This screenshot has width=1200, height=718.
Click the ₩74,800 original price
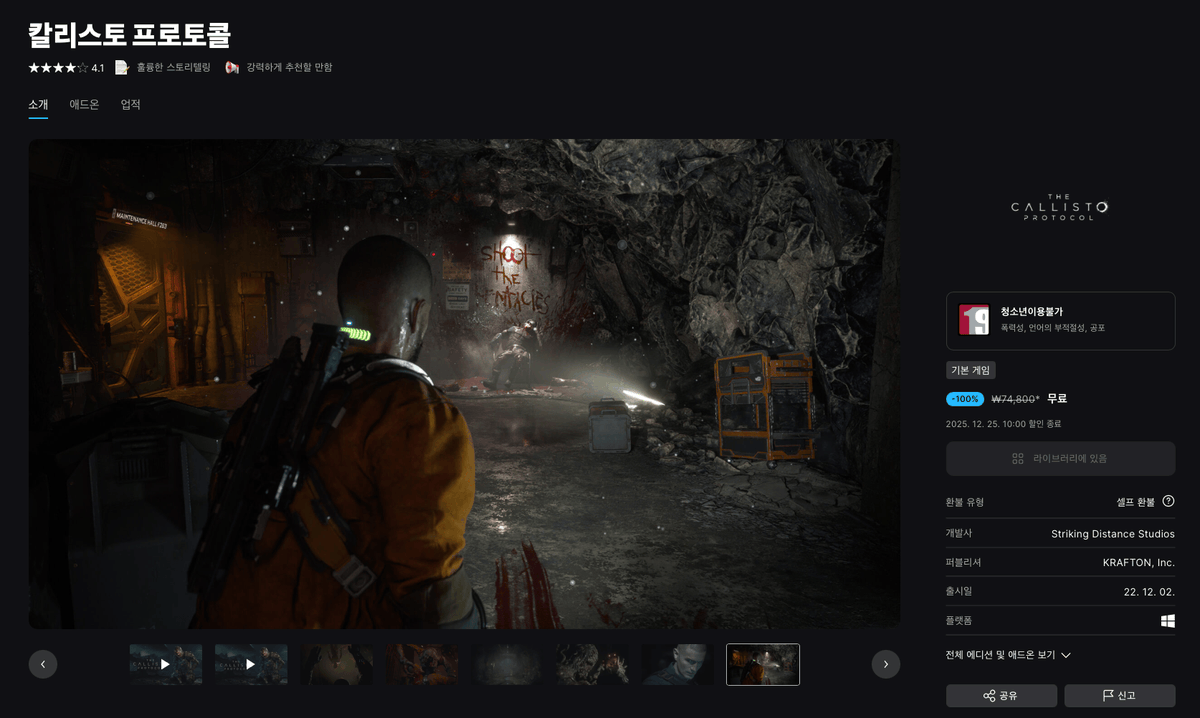[x=1015, y=399]
